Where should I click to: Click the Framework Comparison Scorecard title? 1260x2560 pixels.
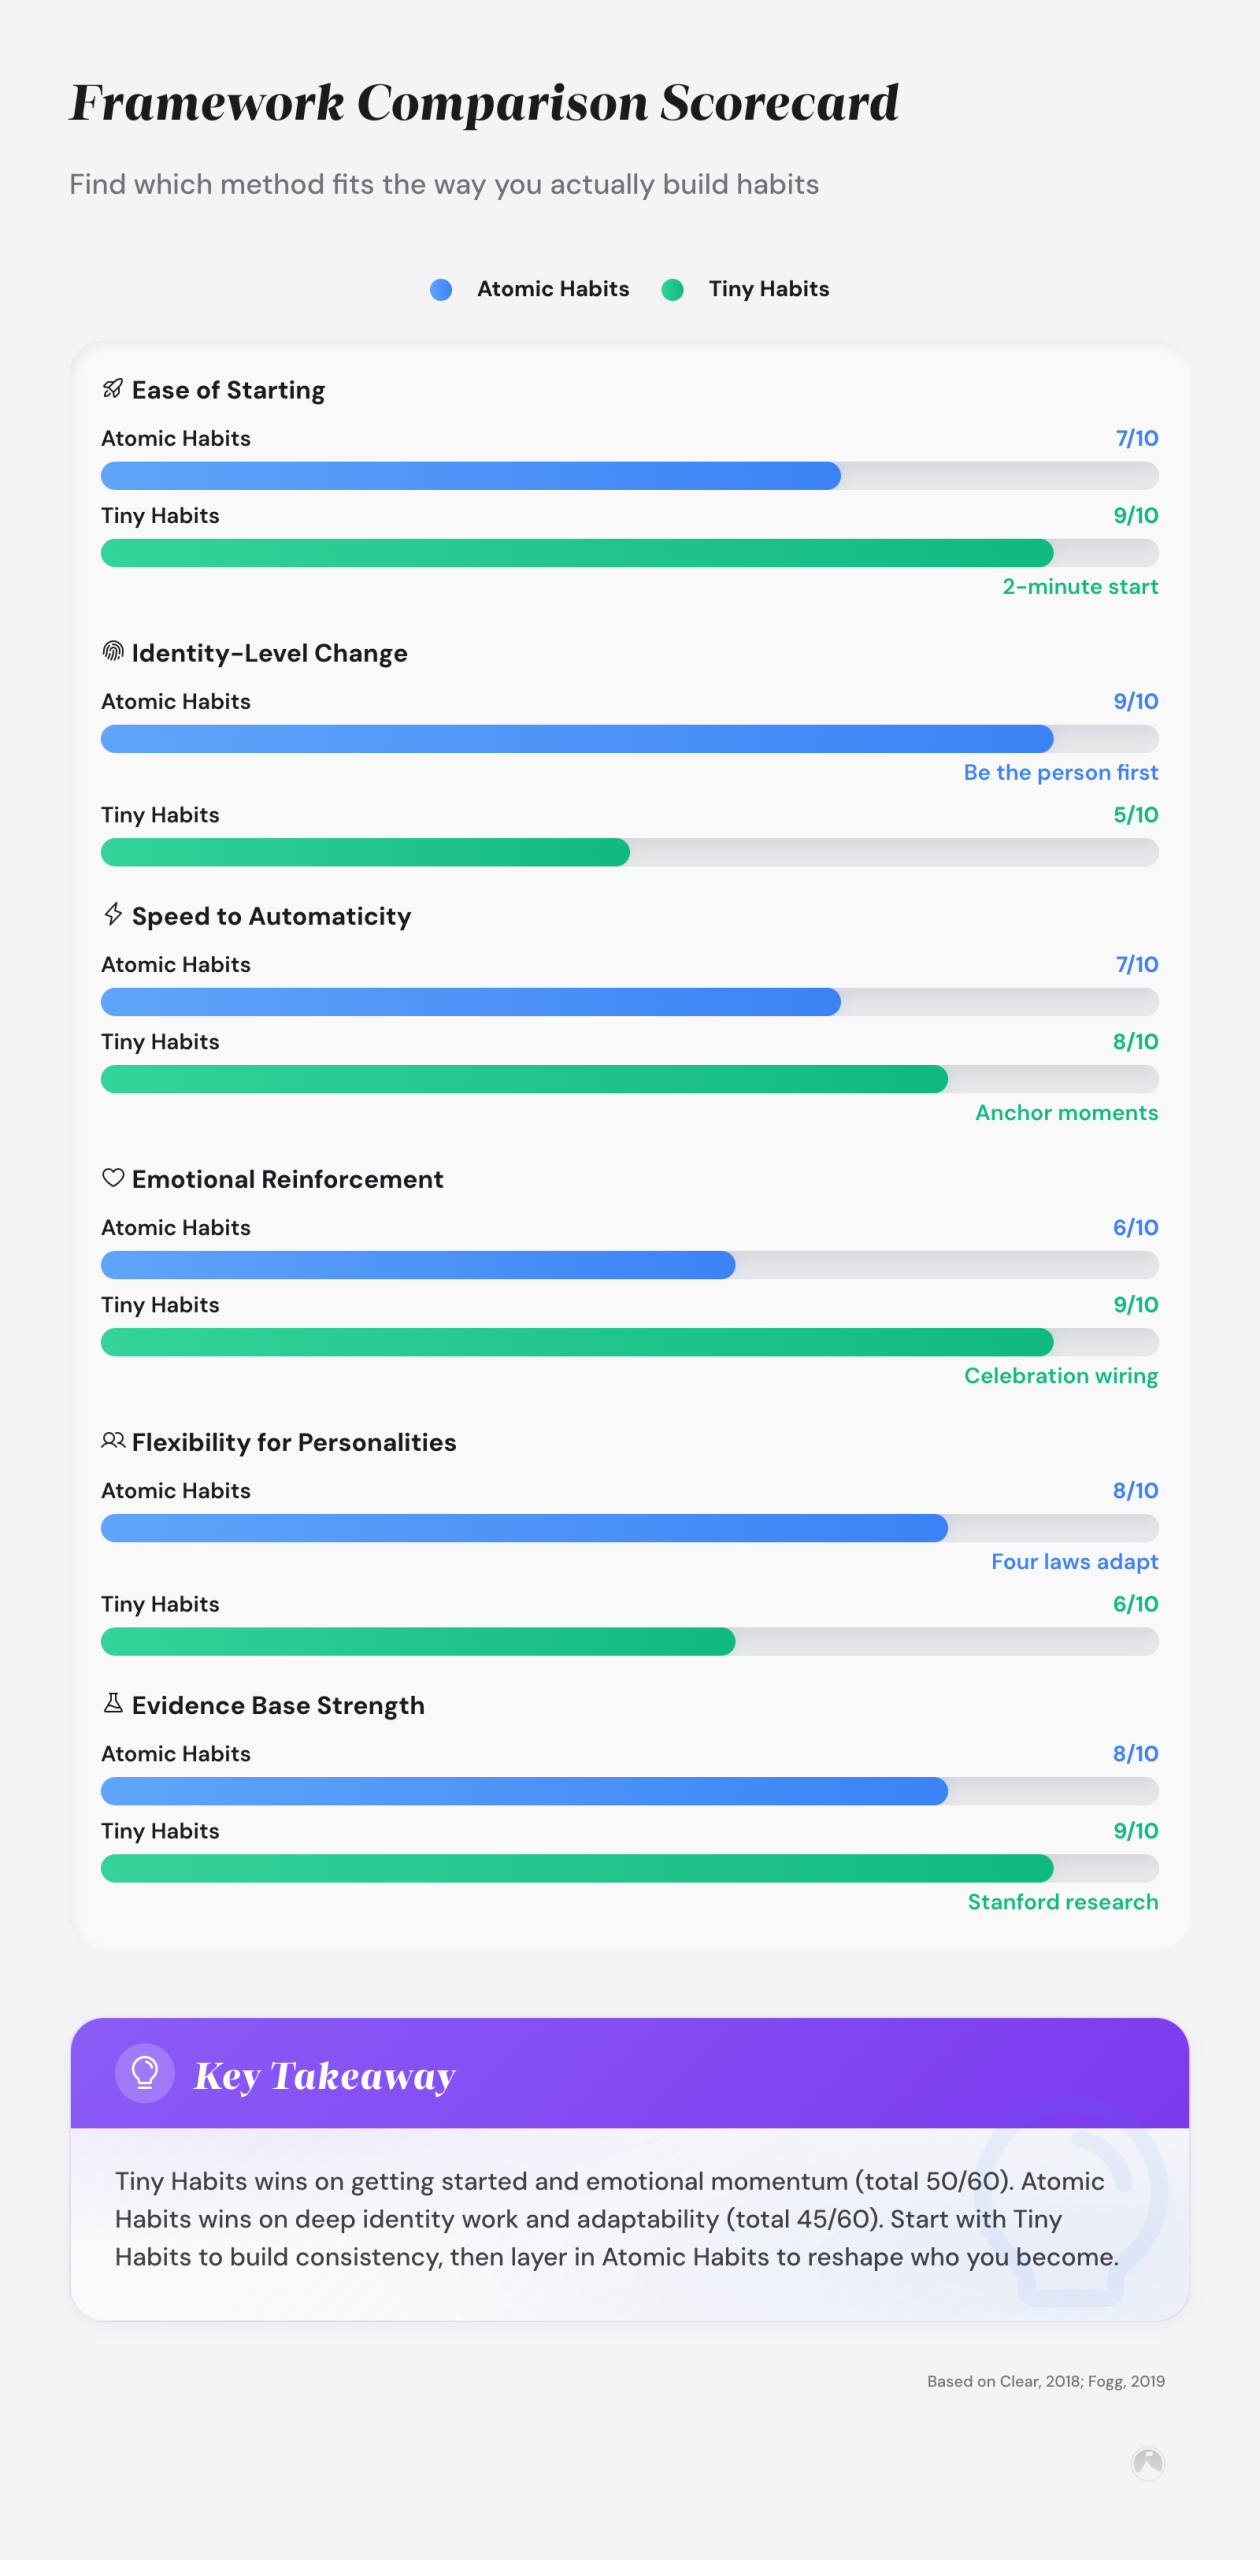pos(484,103)
